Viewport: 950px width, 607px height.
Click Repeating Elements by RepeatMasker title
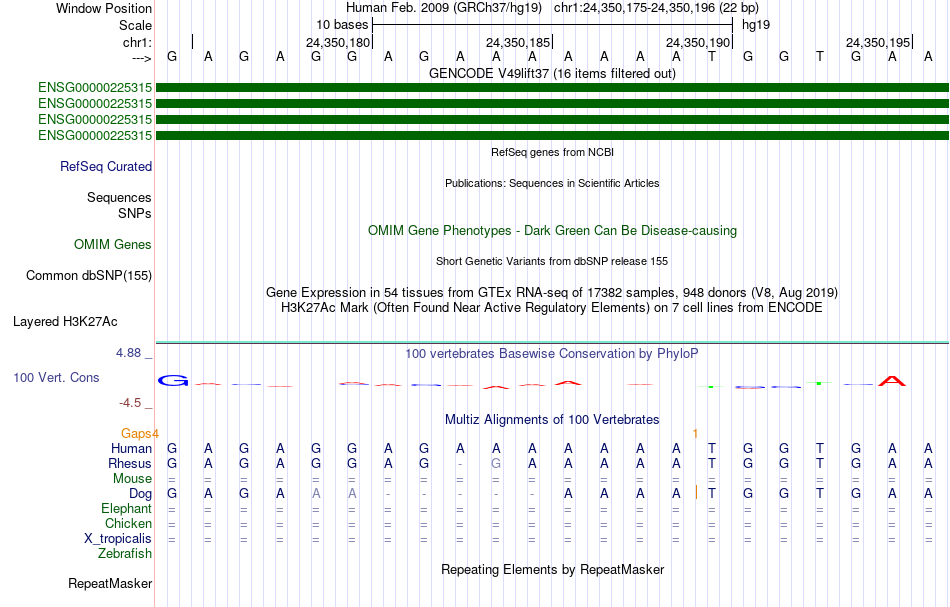552,570
